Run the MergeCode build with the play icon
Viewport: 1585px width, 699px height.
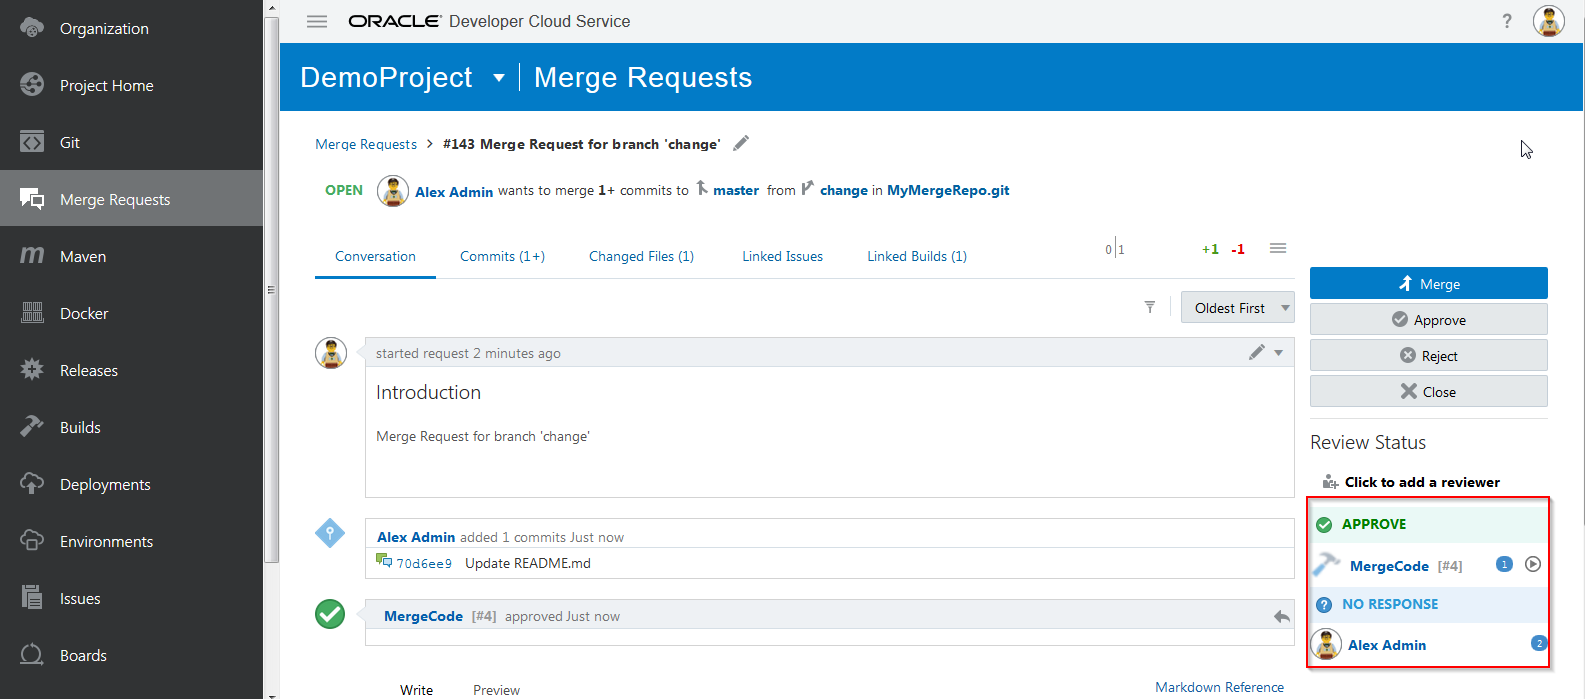pyautogui.click(x=1533, y=564)
